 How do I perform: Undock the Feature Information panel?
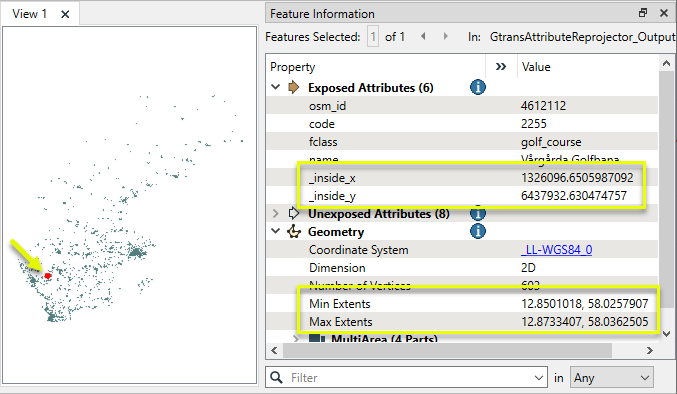pyautogui.click(x=643, y=13)
